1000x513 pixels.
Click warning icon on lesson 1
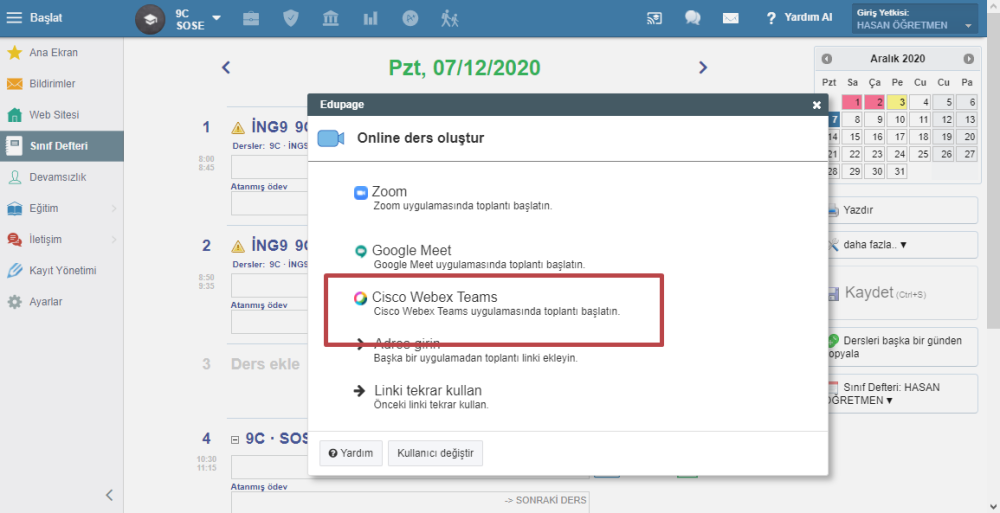point(238,128)
